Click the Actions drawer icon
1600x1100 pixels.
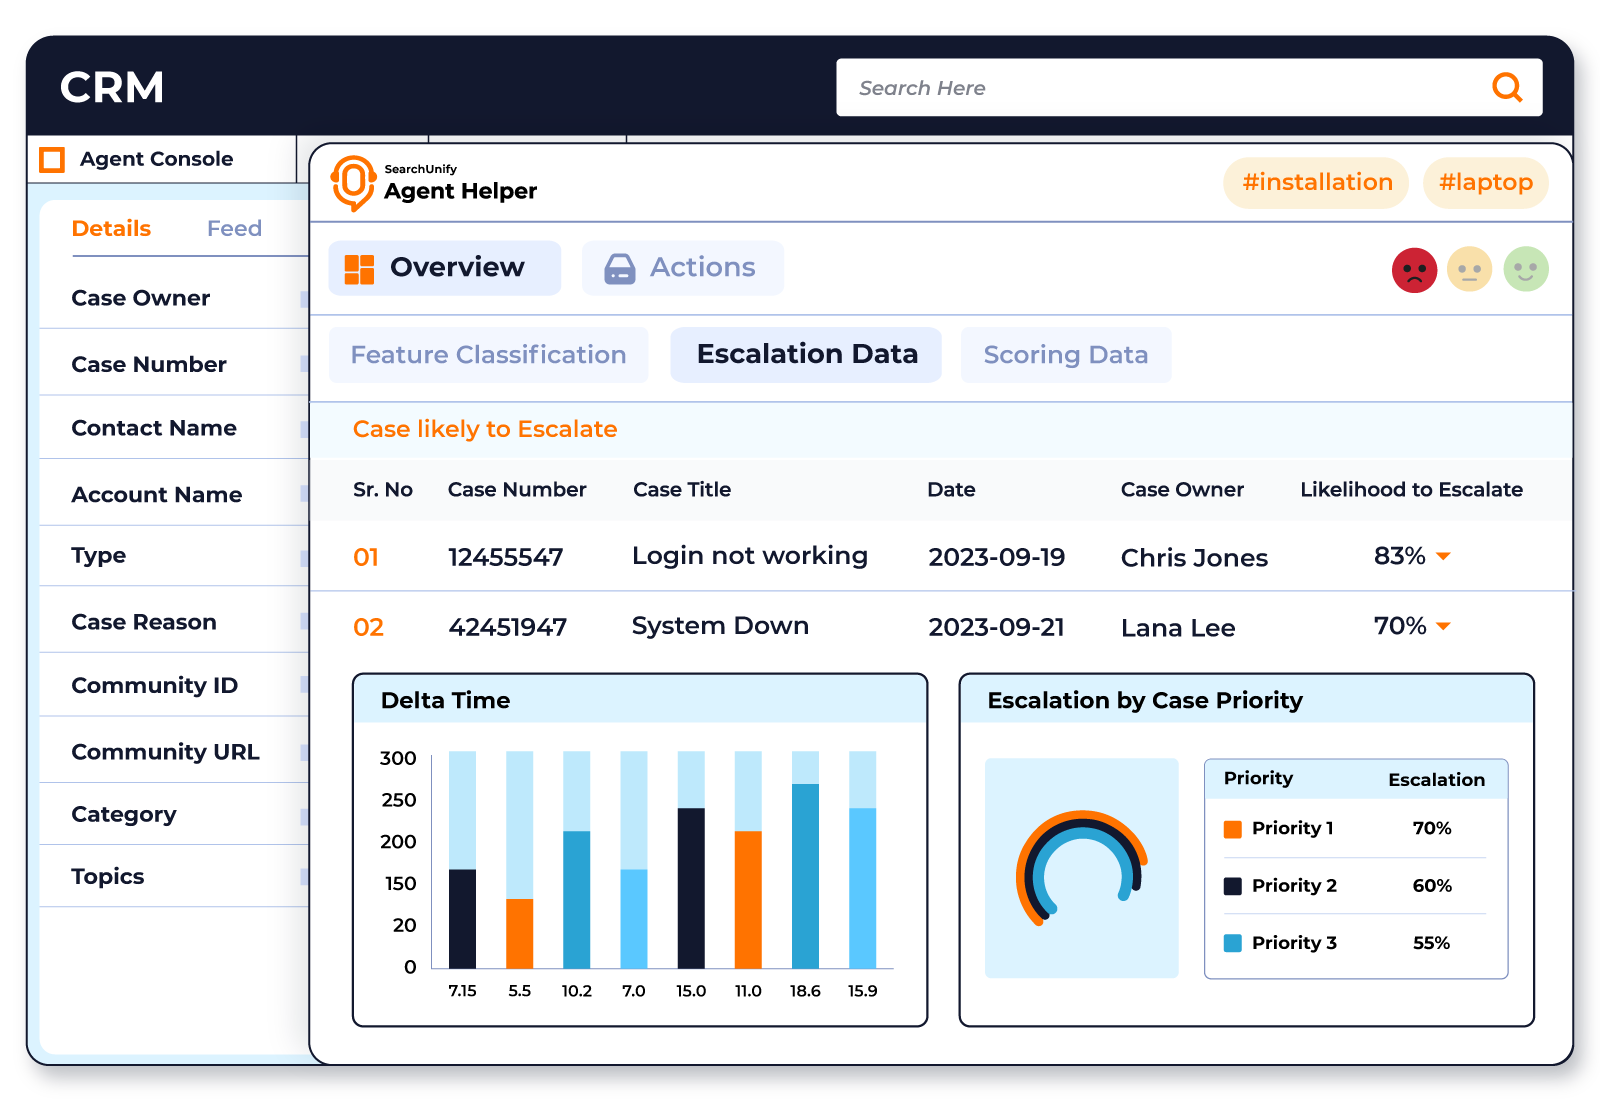pyautogui.click(x=620, y=269)
